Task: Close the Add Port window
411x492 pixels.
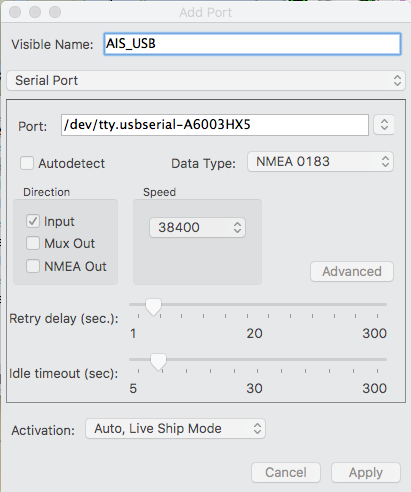Action: (15, 12)
